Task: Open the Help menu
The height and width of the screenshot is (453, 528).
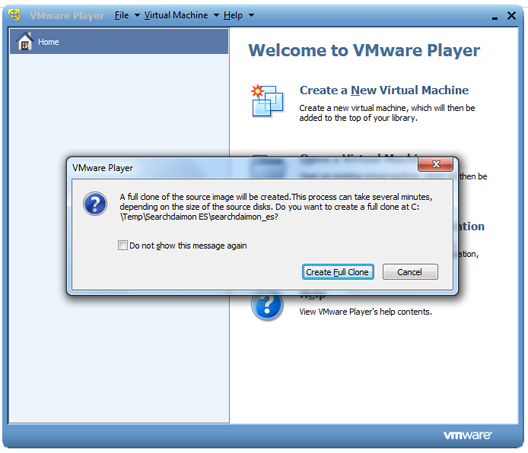Action: click(233, 15)
